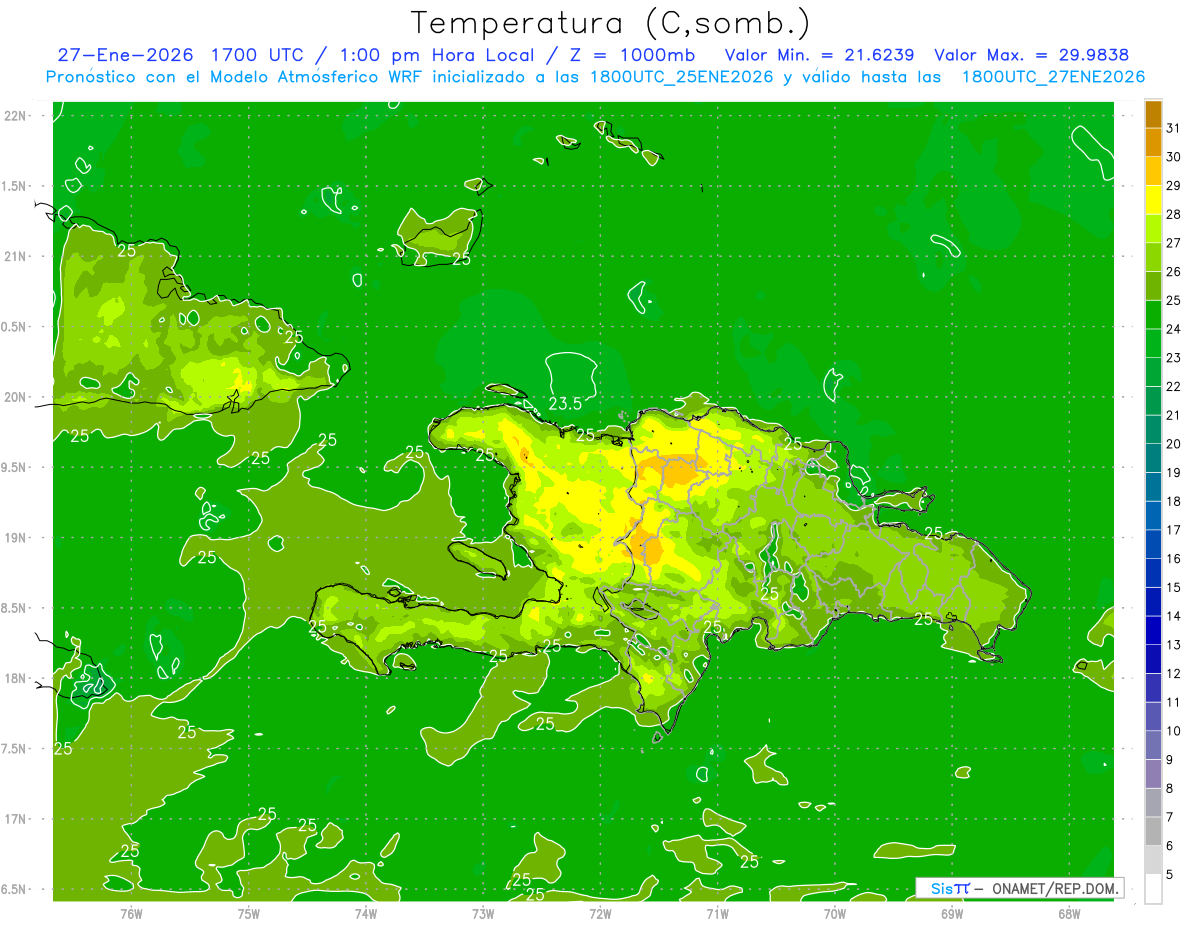Screen dimensions: 1200x927
Task: Select the '20N' latitude label
Action: [15, 397]
